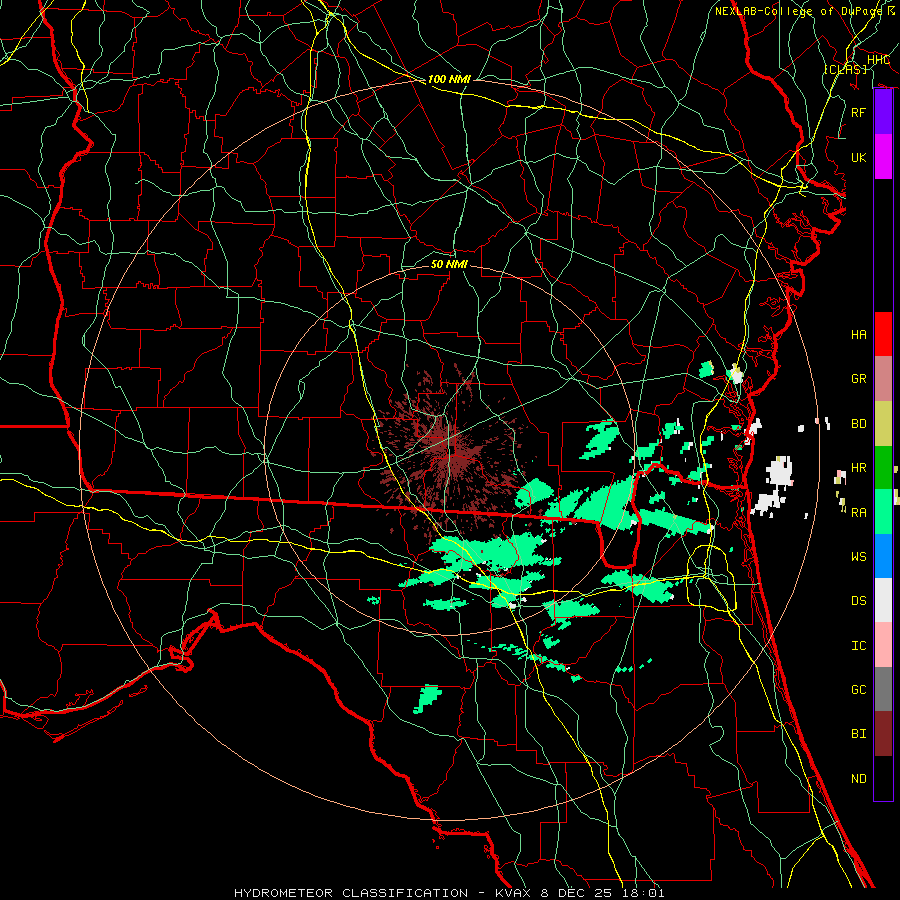The width and height of the screenshot is (900, 900).
Task: Click the UK magenta legend color swatch
Action: pos(883,157)
